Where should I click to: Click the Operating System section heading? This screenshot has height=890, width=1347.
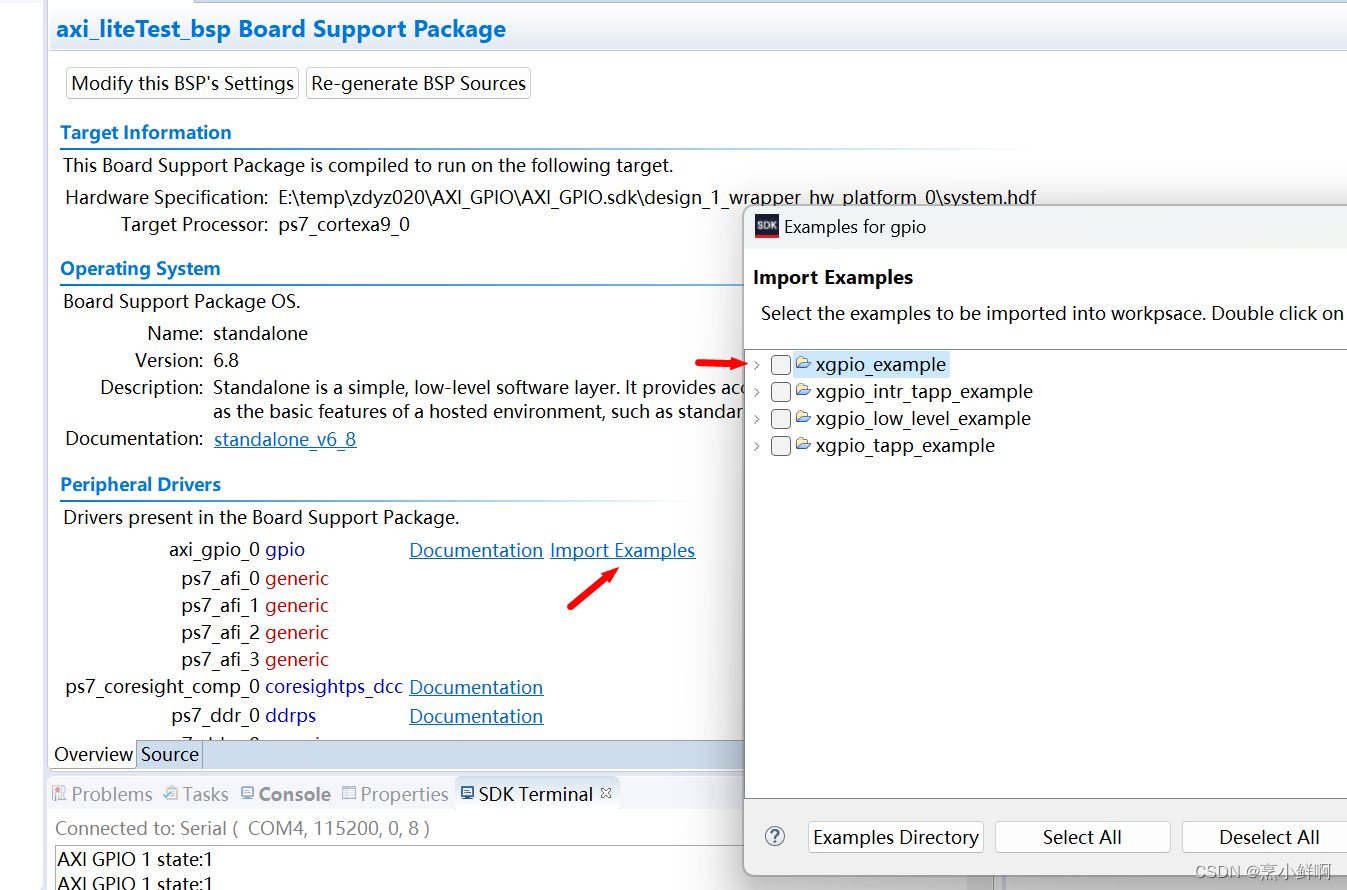pyautogui.click(x=140, y=269)
